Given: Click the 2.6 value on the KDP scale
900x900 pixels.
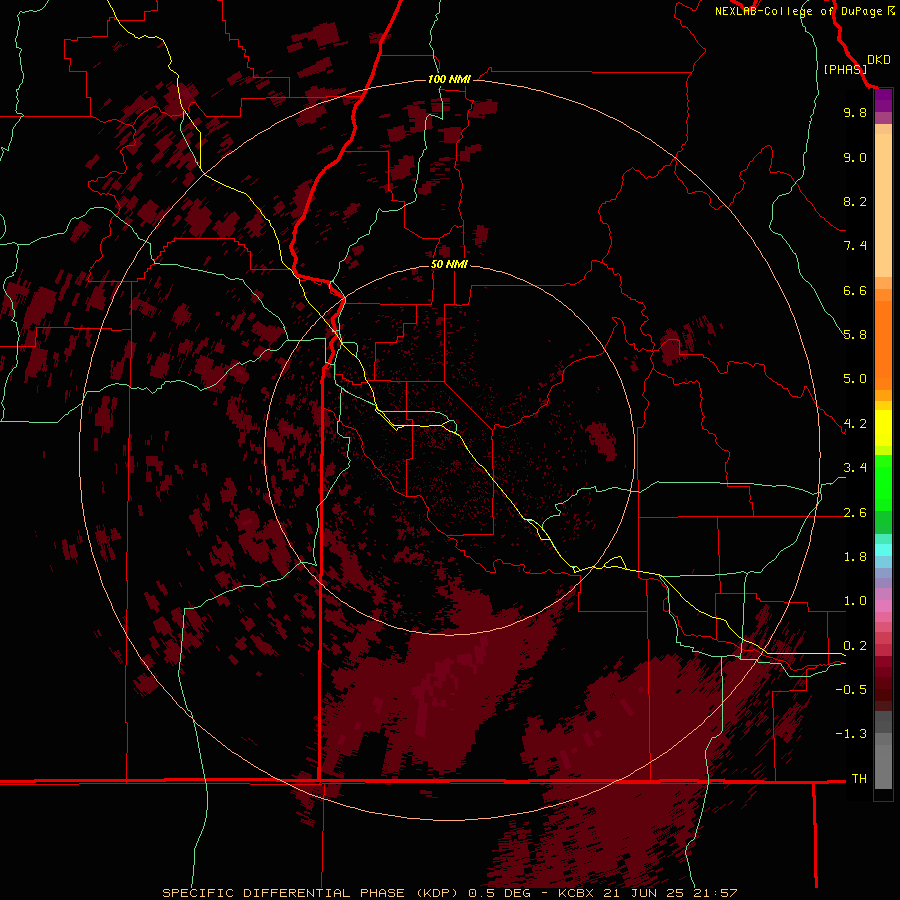Looking at the screenshot, I should pos(855,513).
